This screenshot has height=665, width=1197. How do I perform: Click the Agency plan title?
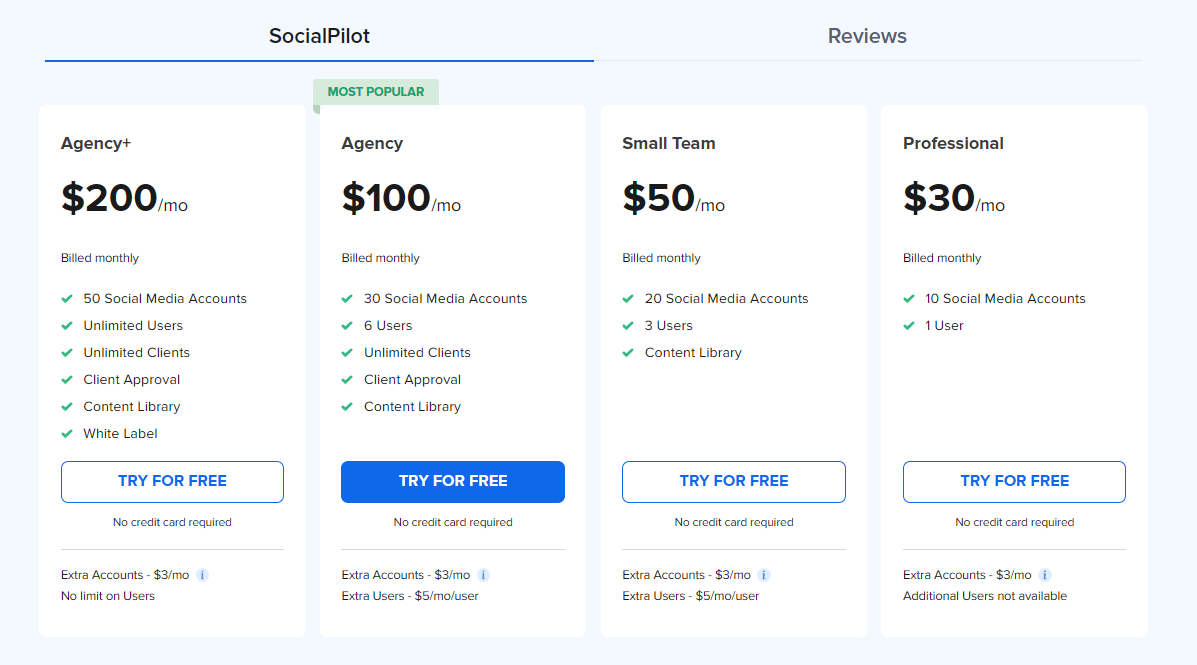[x=372, y=144]
